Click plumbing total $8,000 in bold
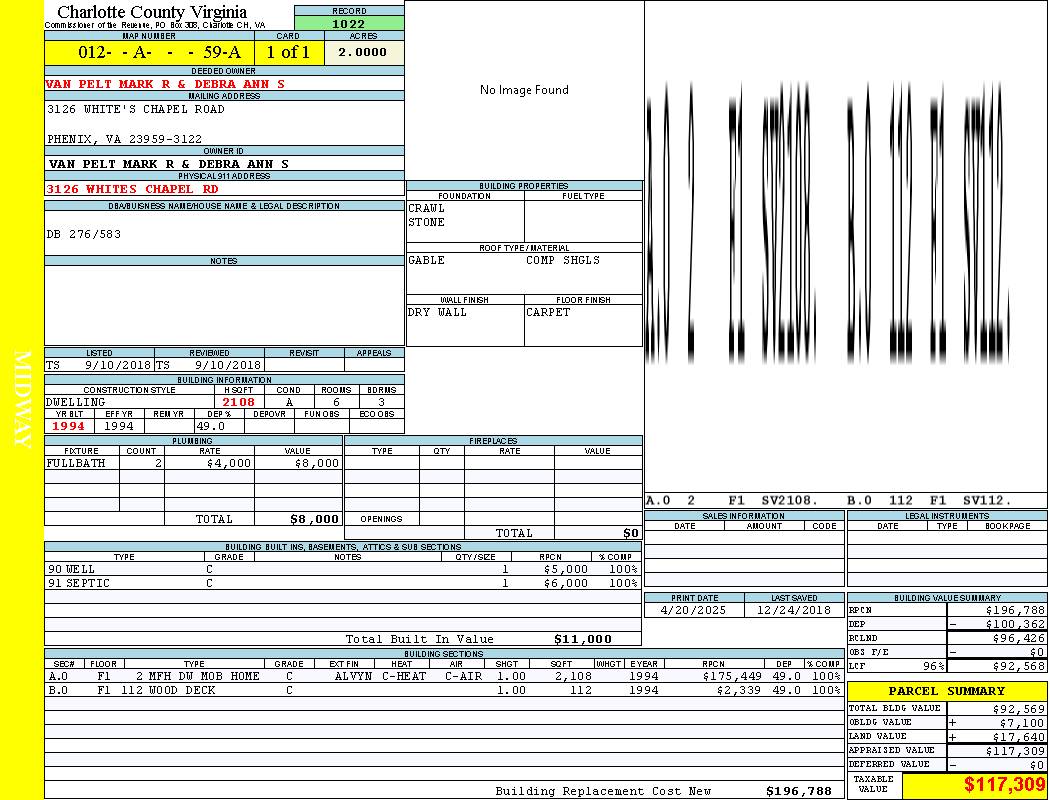This screenshot has height=800, width=1050. 314,519
